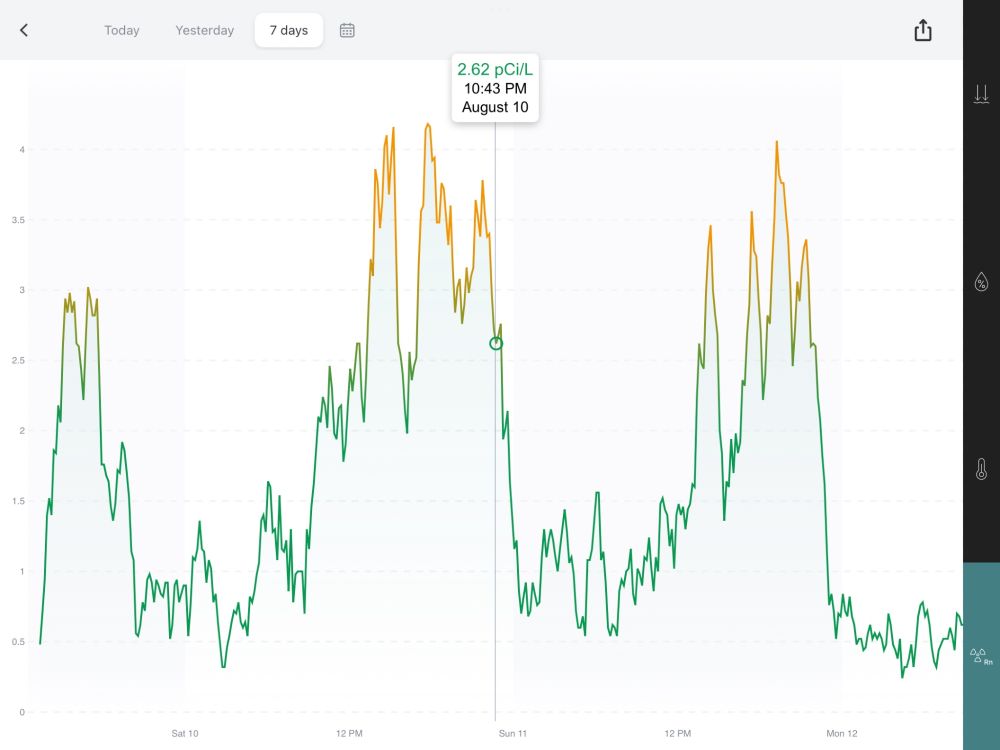Screen dimensions: 1000x750
Task: Tap the highest orange peak on Saturday
Action: [427, 125]
